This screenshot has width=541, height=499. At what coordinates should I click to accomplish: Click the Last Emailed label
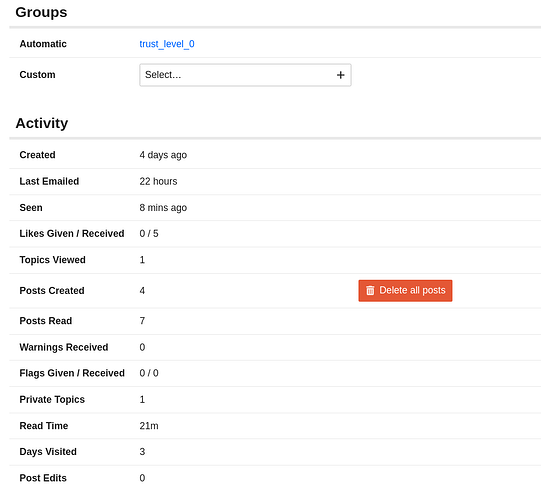pyautogui.click(x=49, y=181)
